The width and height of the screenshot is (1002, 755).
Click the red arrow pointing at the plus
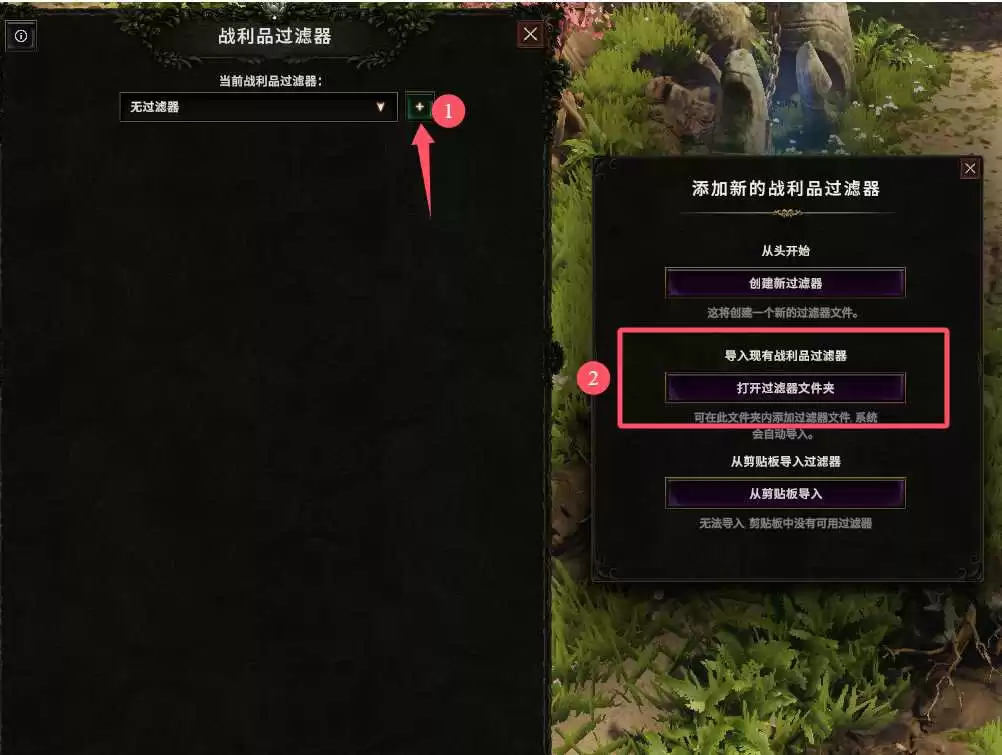[x=424, y=169]
